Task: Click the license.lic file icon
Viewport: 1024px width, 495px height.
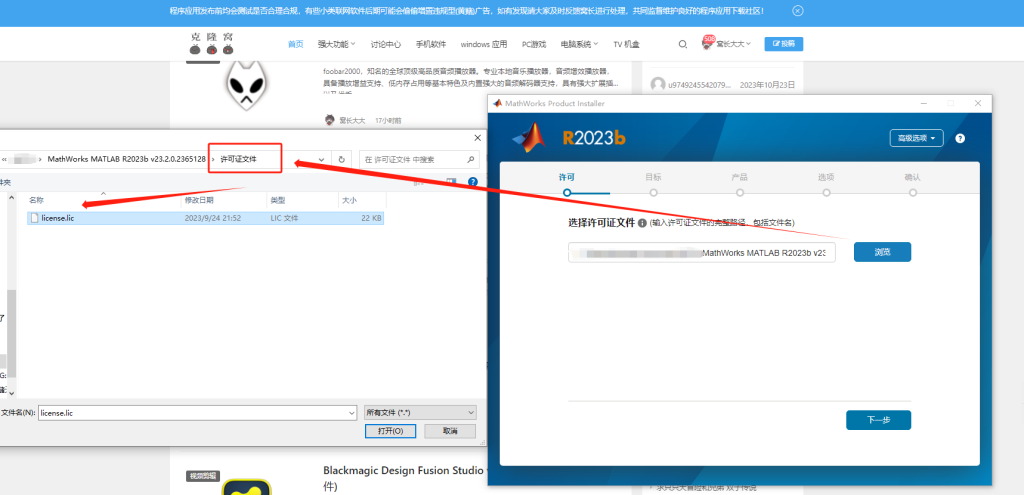Action: (x=34, y=218)
